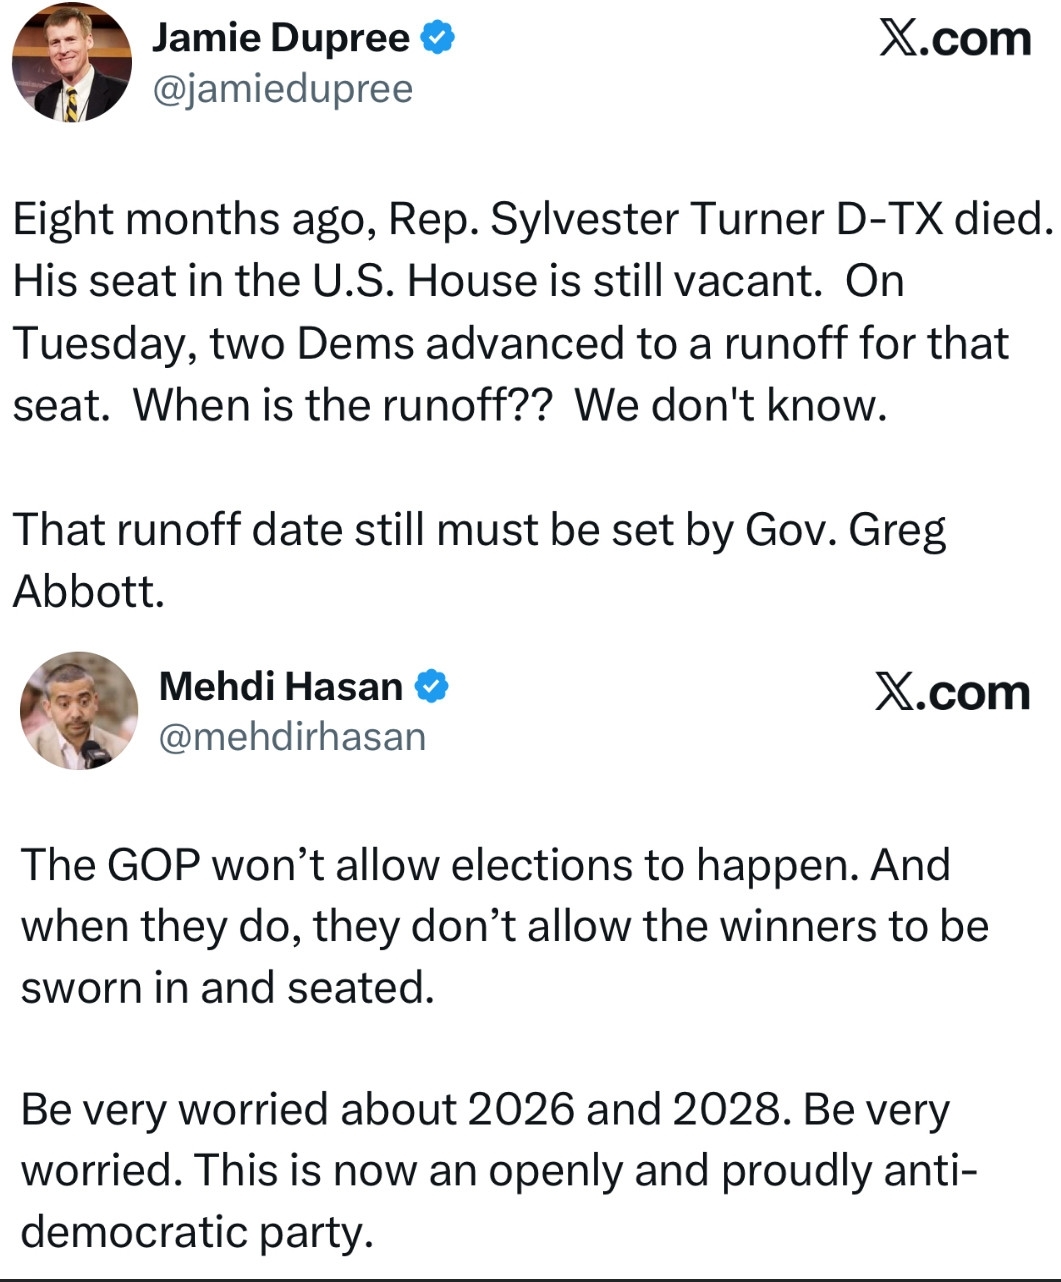Image resolution: width=1061 pixels, height=1282 pixels.
Task: Click the words "democratic party." at the bottom
Action: coord(197,1232)
